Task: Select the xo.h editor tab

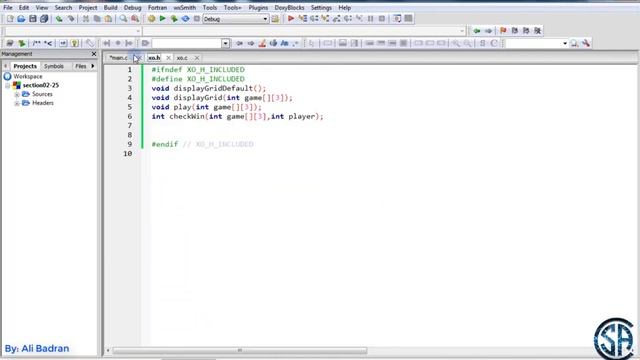Action: tap(154, 58)
